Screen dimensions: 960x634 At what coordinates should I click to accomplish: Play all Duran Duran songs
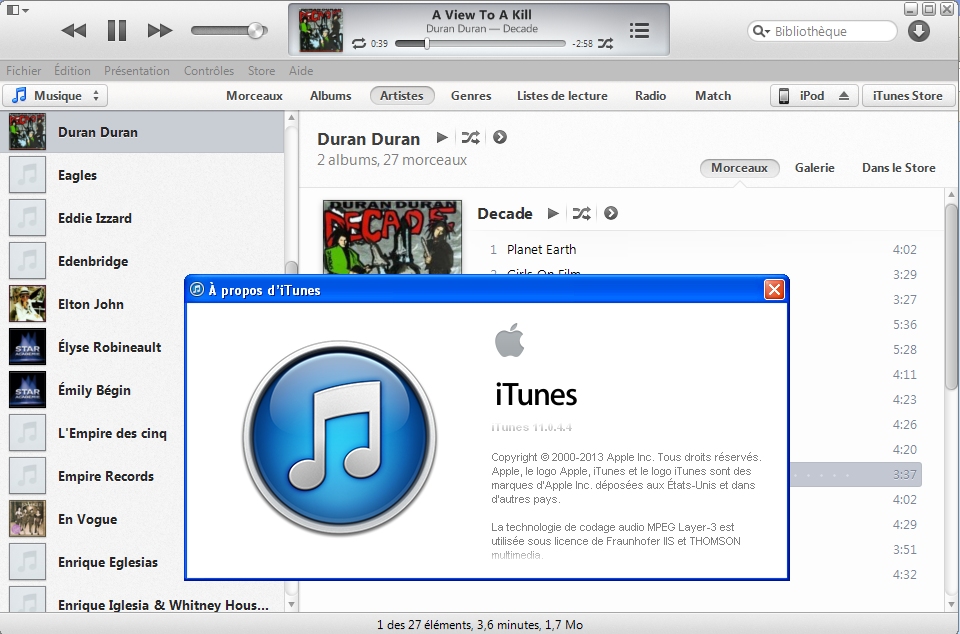click(x=442, y=138)
